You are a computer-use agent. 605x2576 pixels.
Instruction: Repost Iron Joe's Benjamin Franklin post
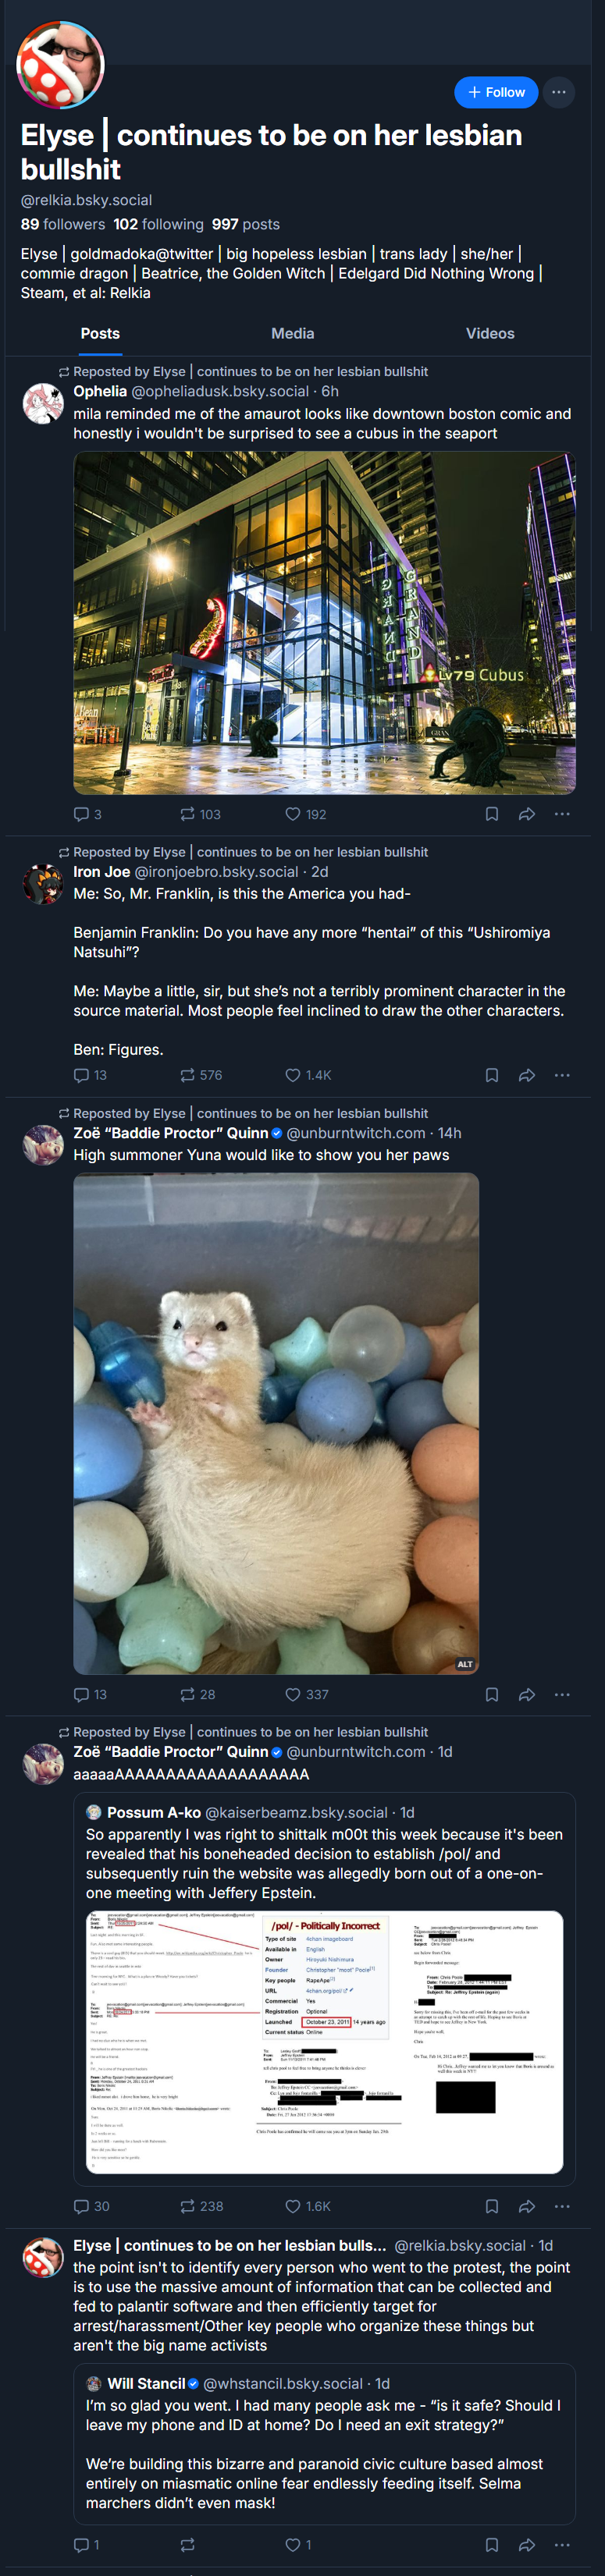(x=200, y=1075)
